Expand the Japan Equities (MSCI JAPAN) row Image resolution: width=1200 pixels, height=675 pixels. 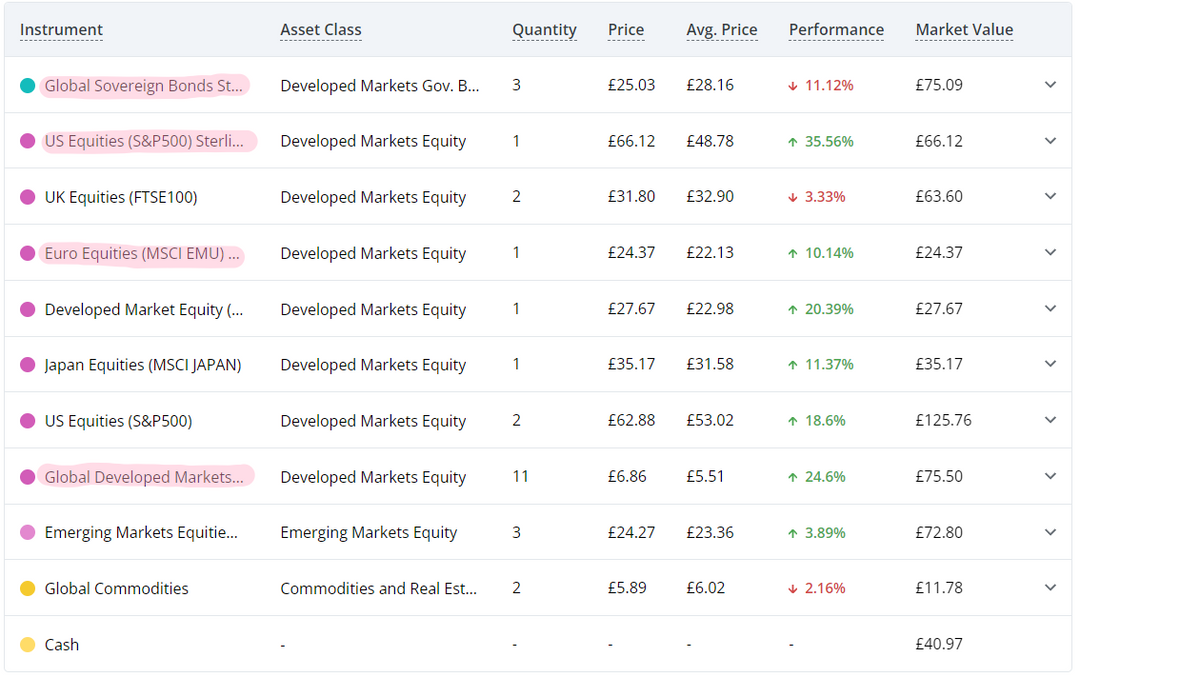coord(1050,365)
